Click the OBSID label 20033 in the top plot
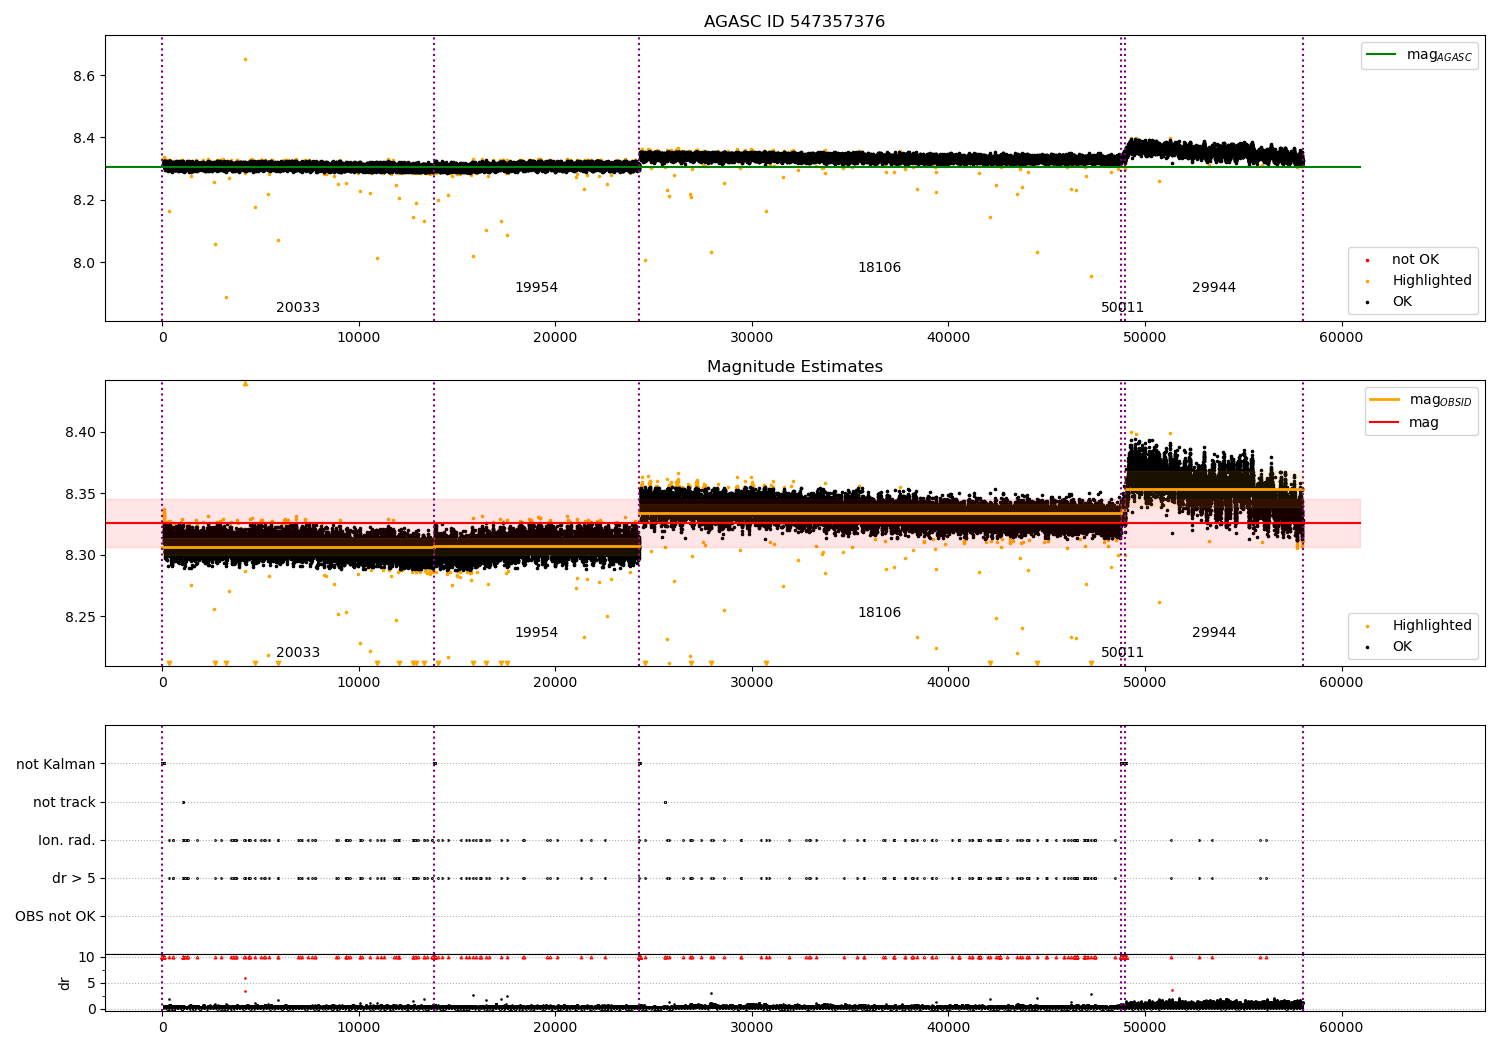This screenshot has width=1500, height=1050. click(298, 308)
